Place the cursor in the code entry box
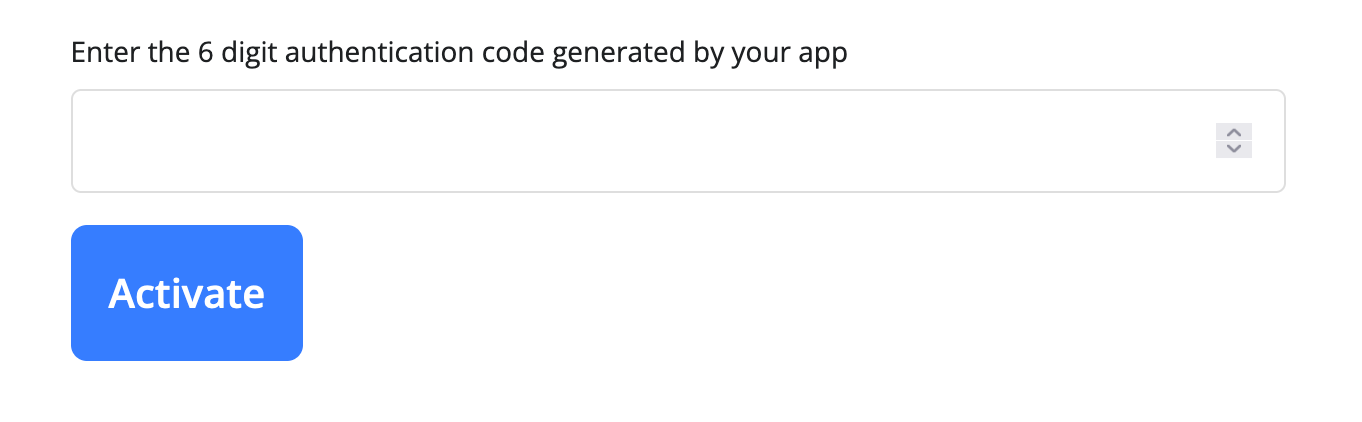Viewport: 1362px width, 422px height. (x=640, y=141)
